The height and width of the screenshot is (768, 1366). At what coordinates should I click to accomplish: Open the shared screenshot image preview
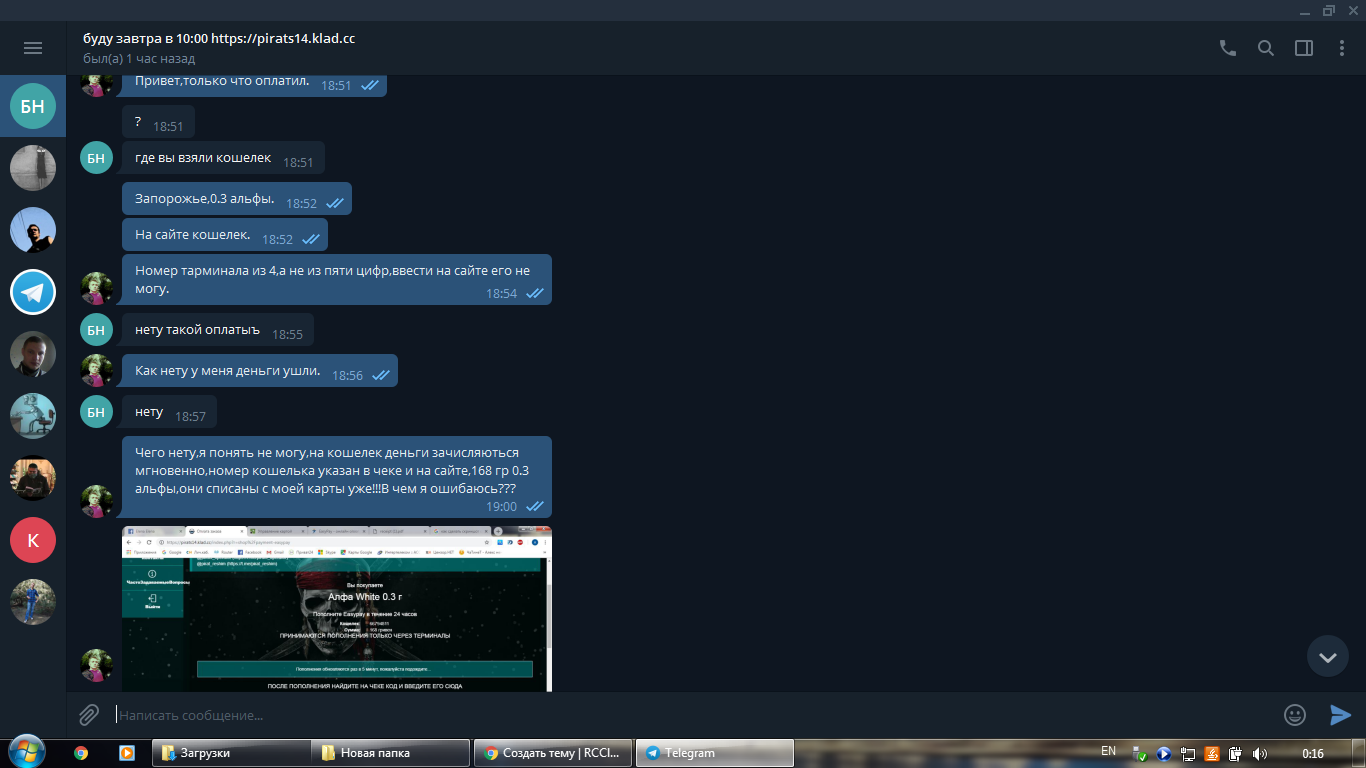click(x=337, y=609)
